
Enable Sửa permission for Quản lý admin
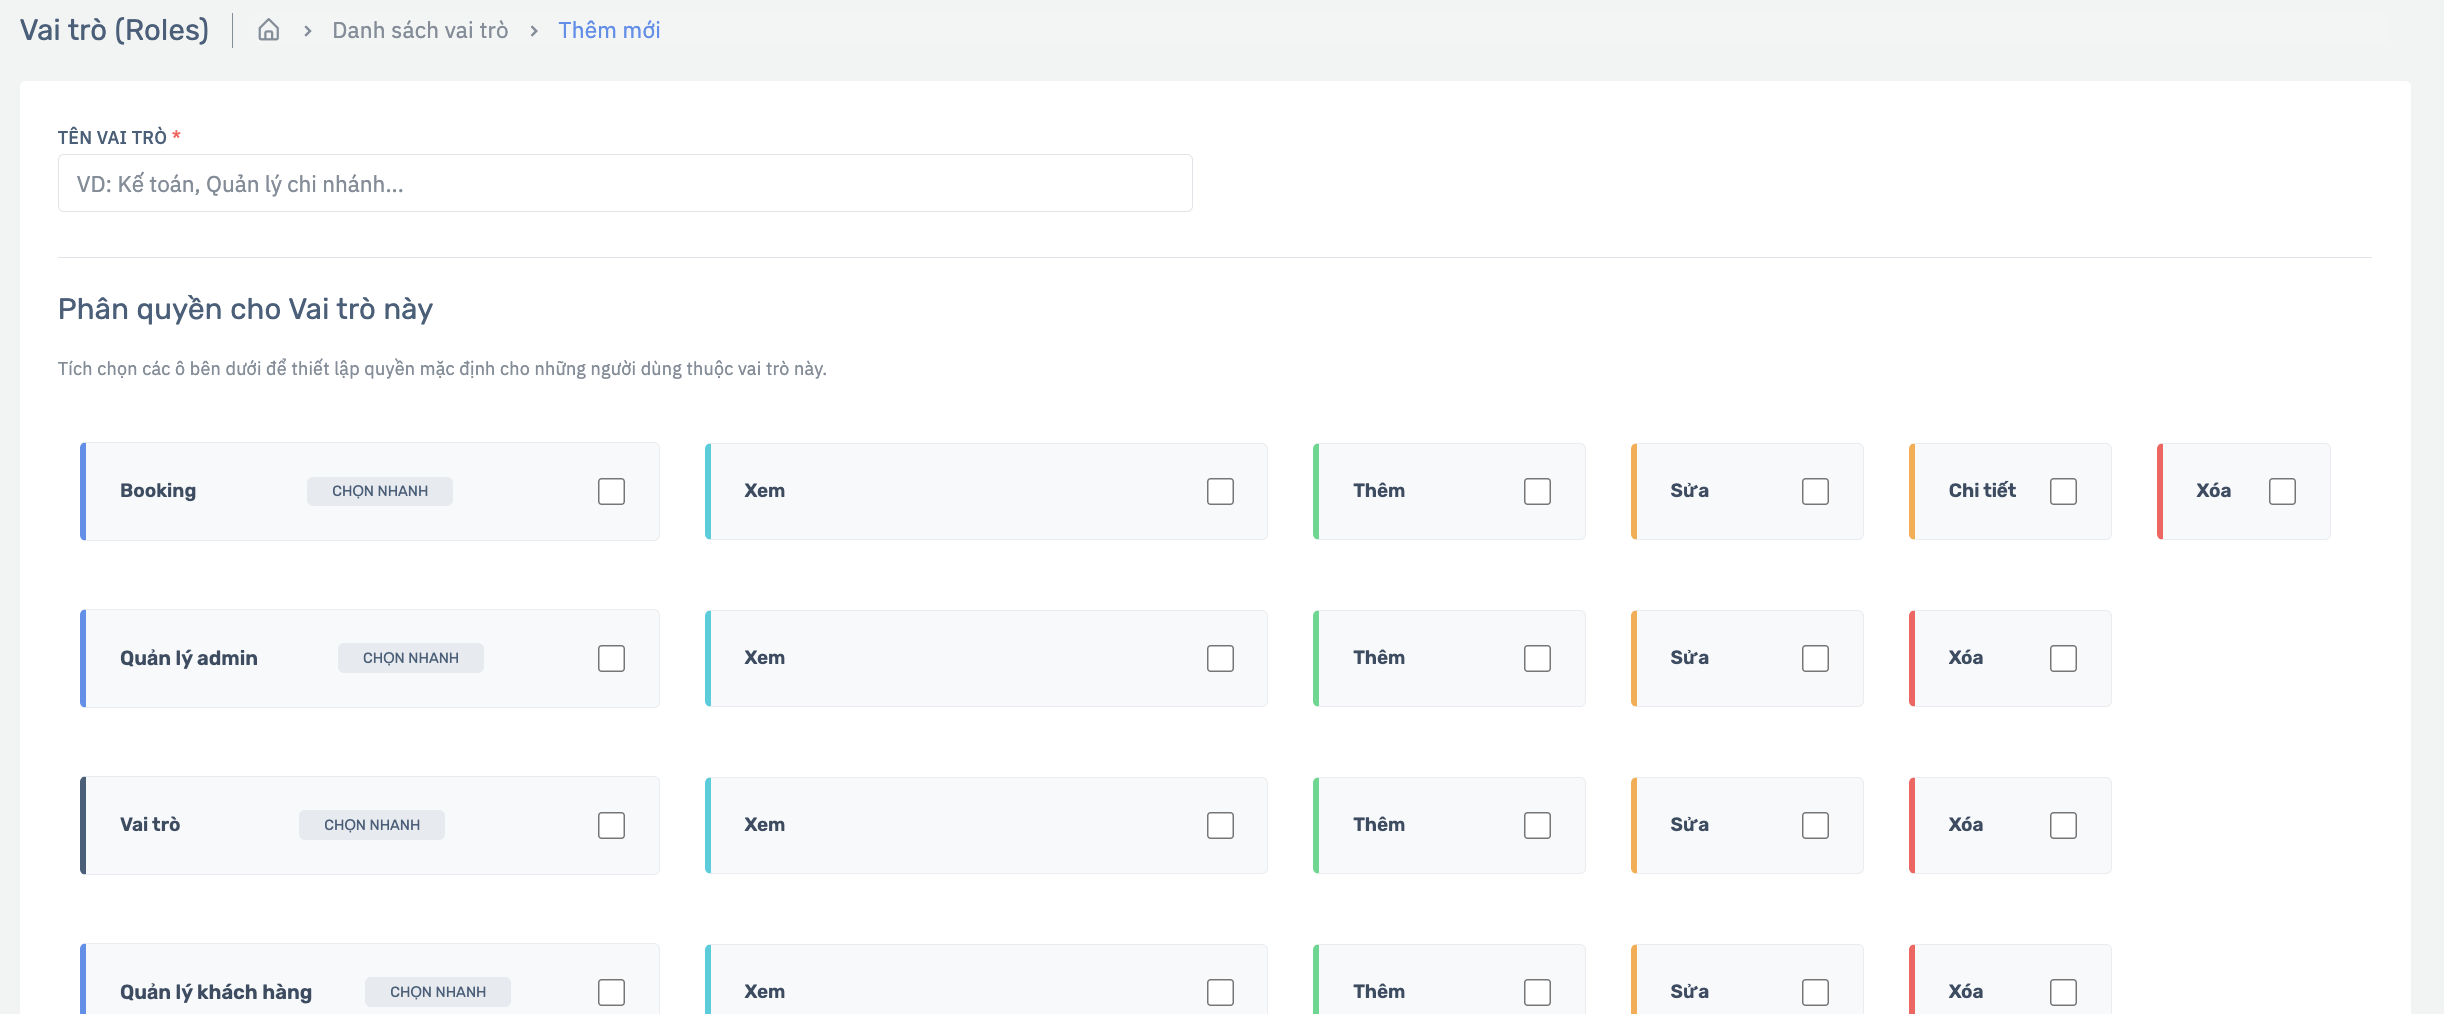pyautogui.click(x=1815, y=658)
